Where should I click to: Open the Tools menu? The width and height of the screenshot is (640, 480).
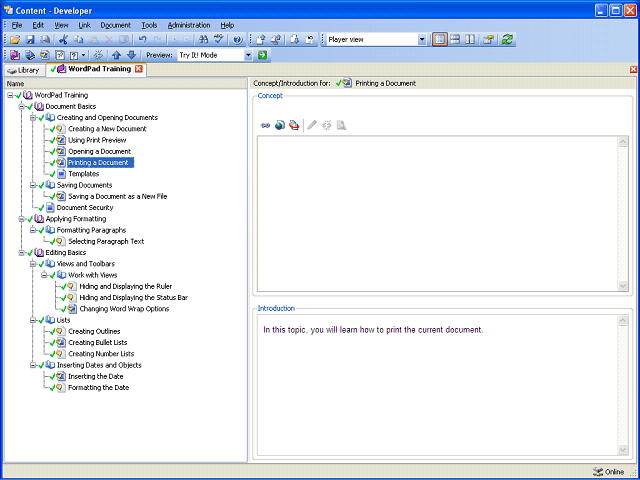pyautogui.click(x=149, y=25)
